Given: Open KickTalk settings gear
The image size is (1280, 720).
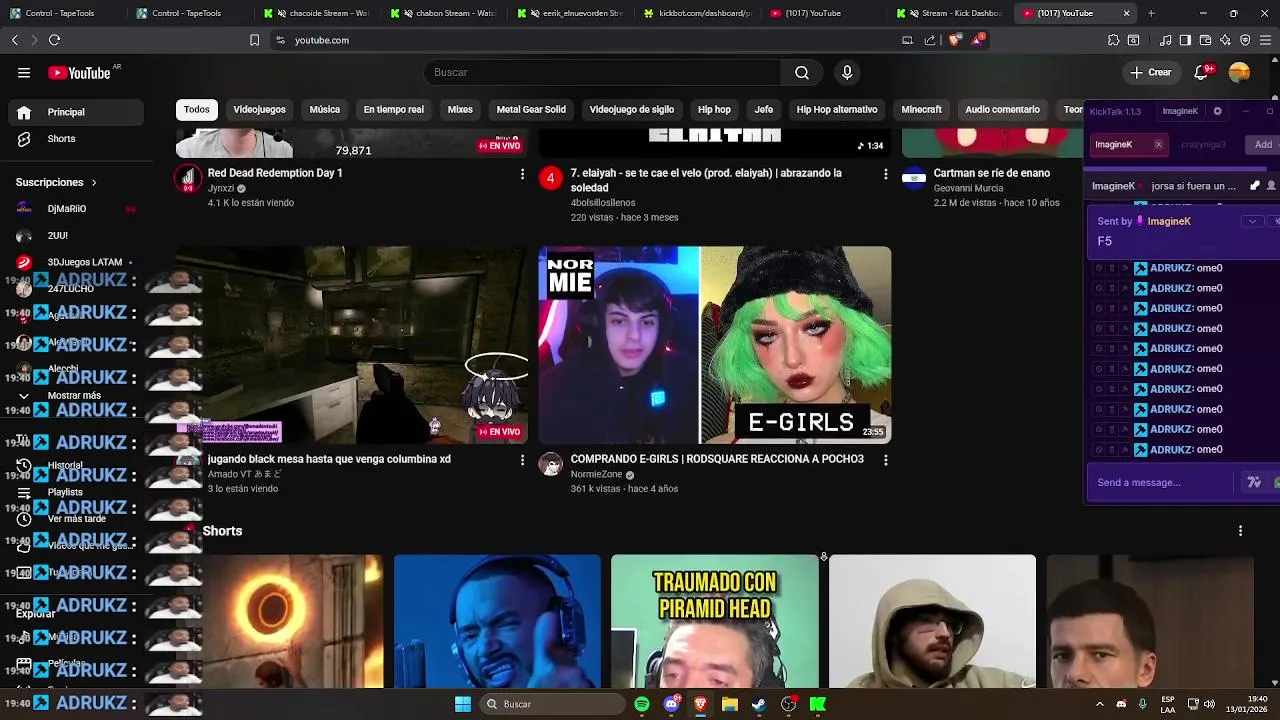Looking at the screenshot, I should tap(1217, 111).
